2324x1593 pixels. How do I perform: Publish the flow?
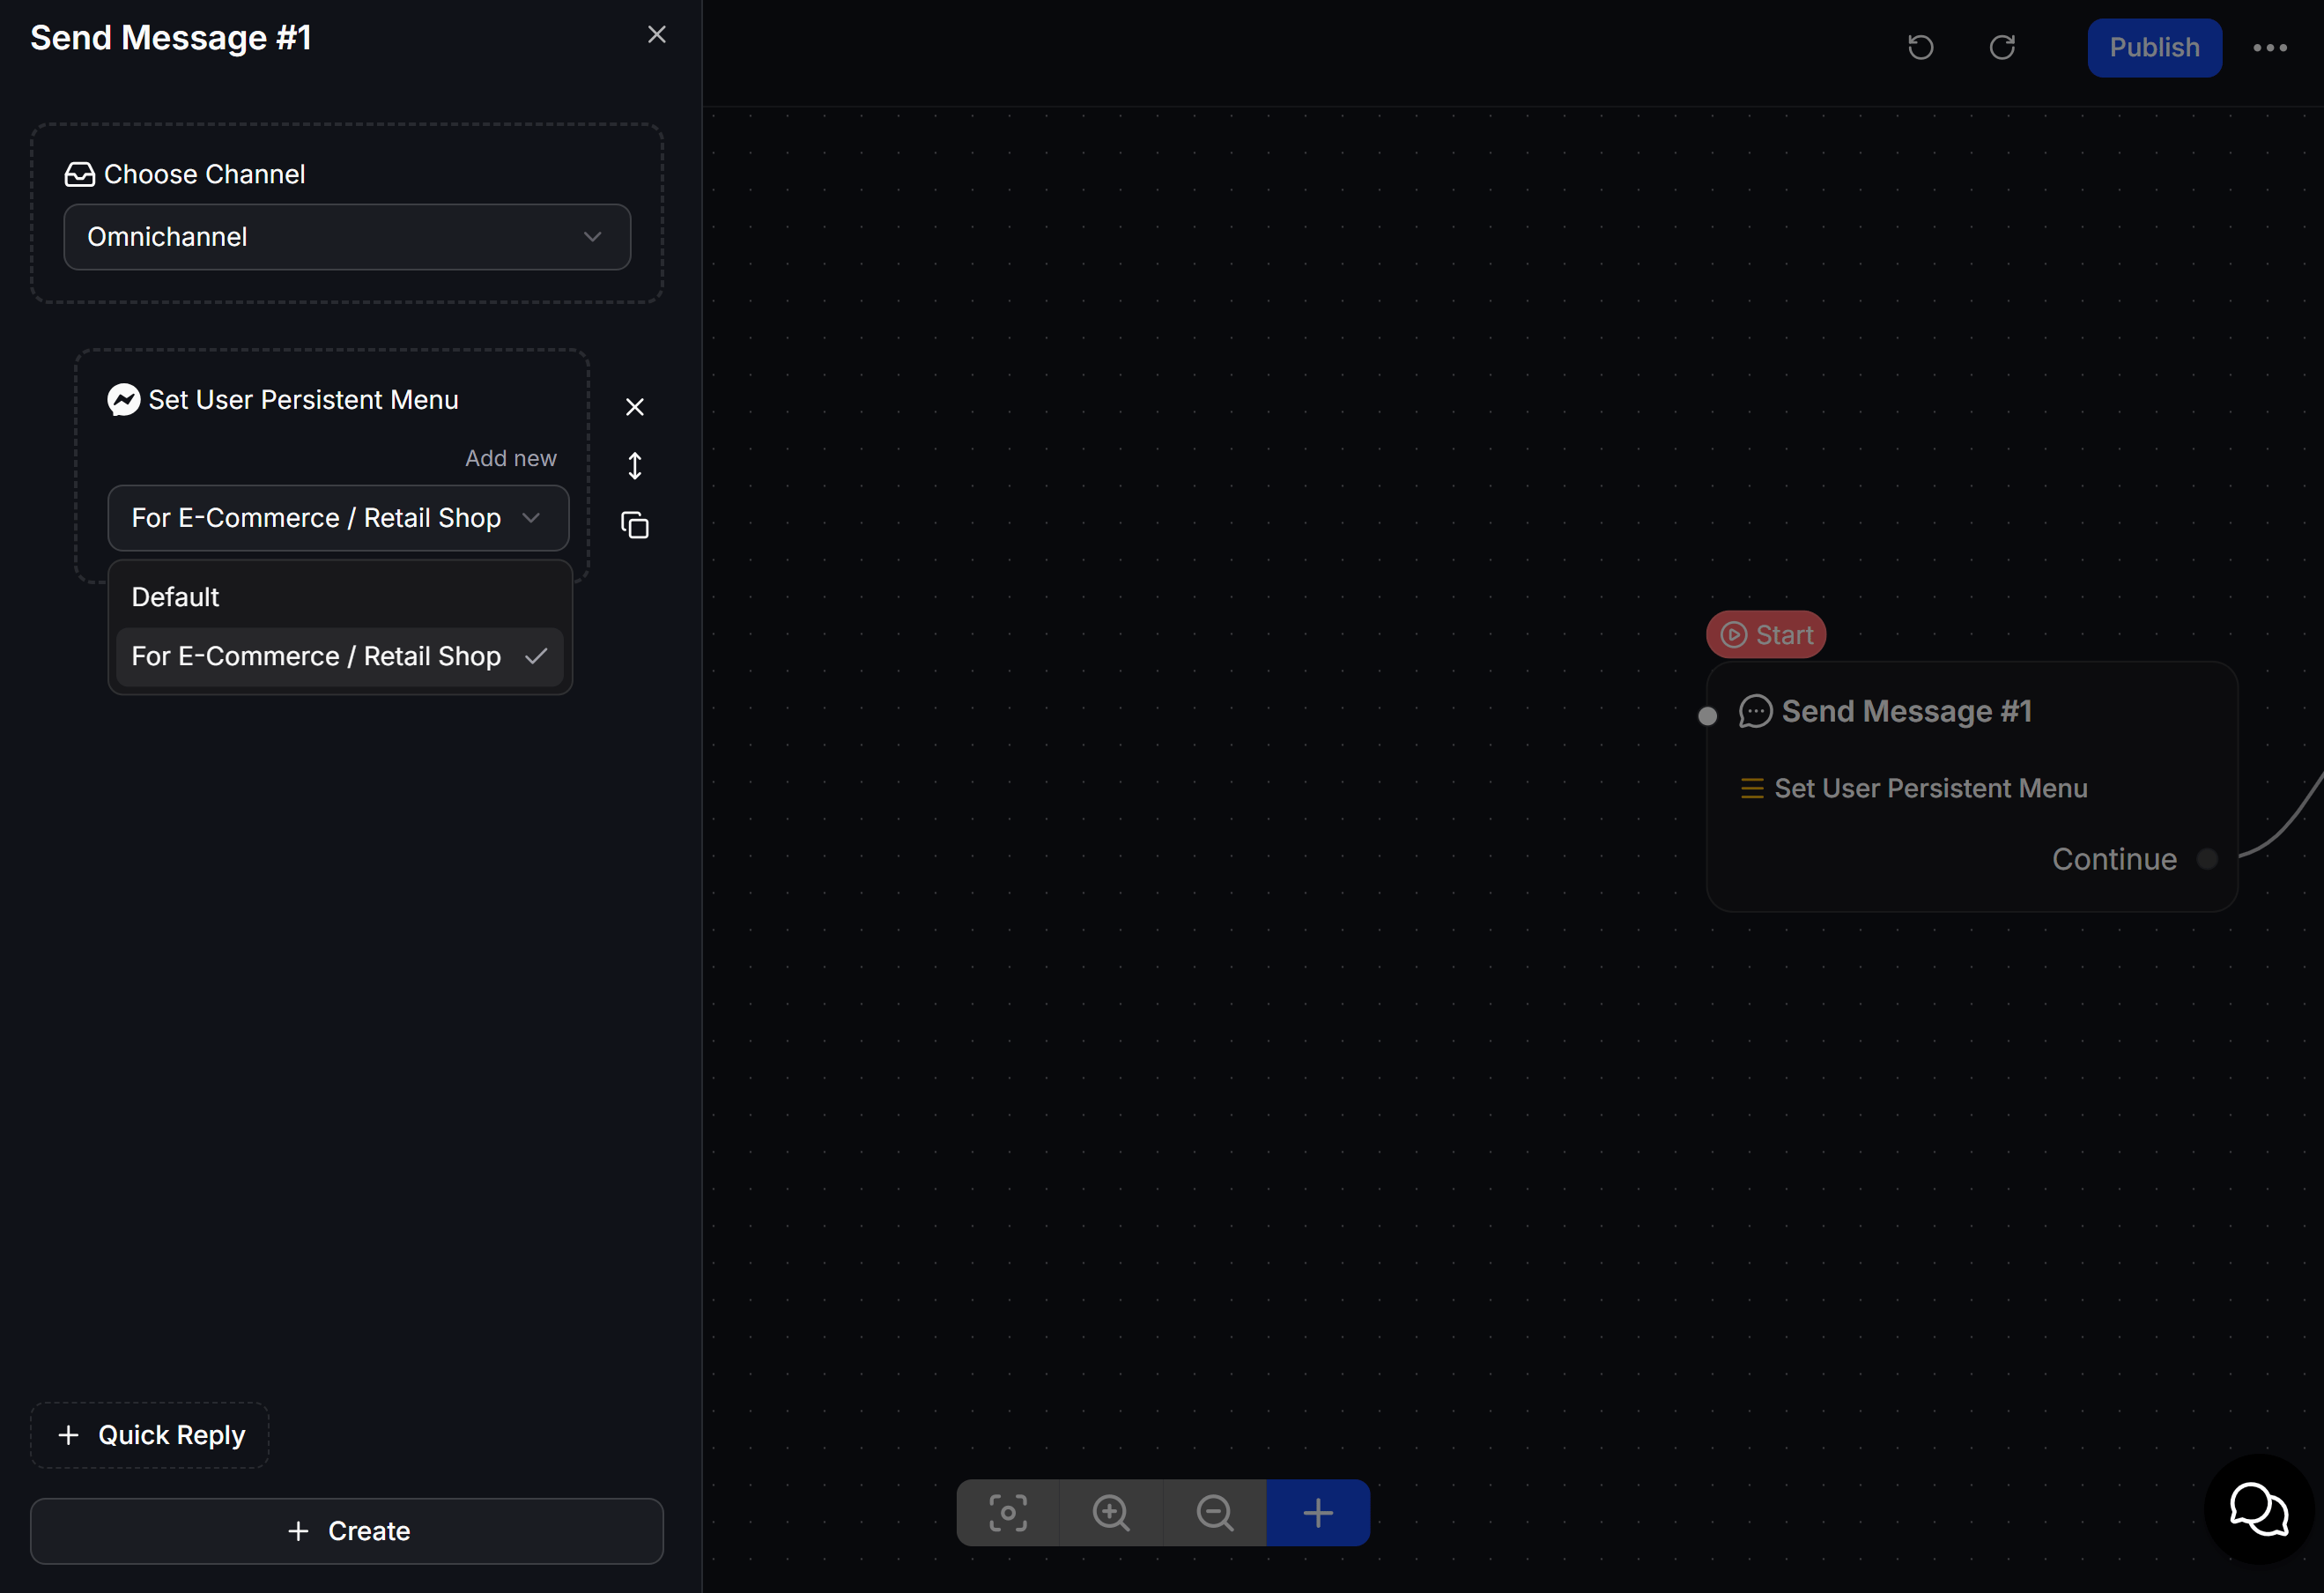click(2154, 48)
